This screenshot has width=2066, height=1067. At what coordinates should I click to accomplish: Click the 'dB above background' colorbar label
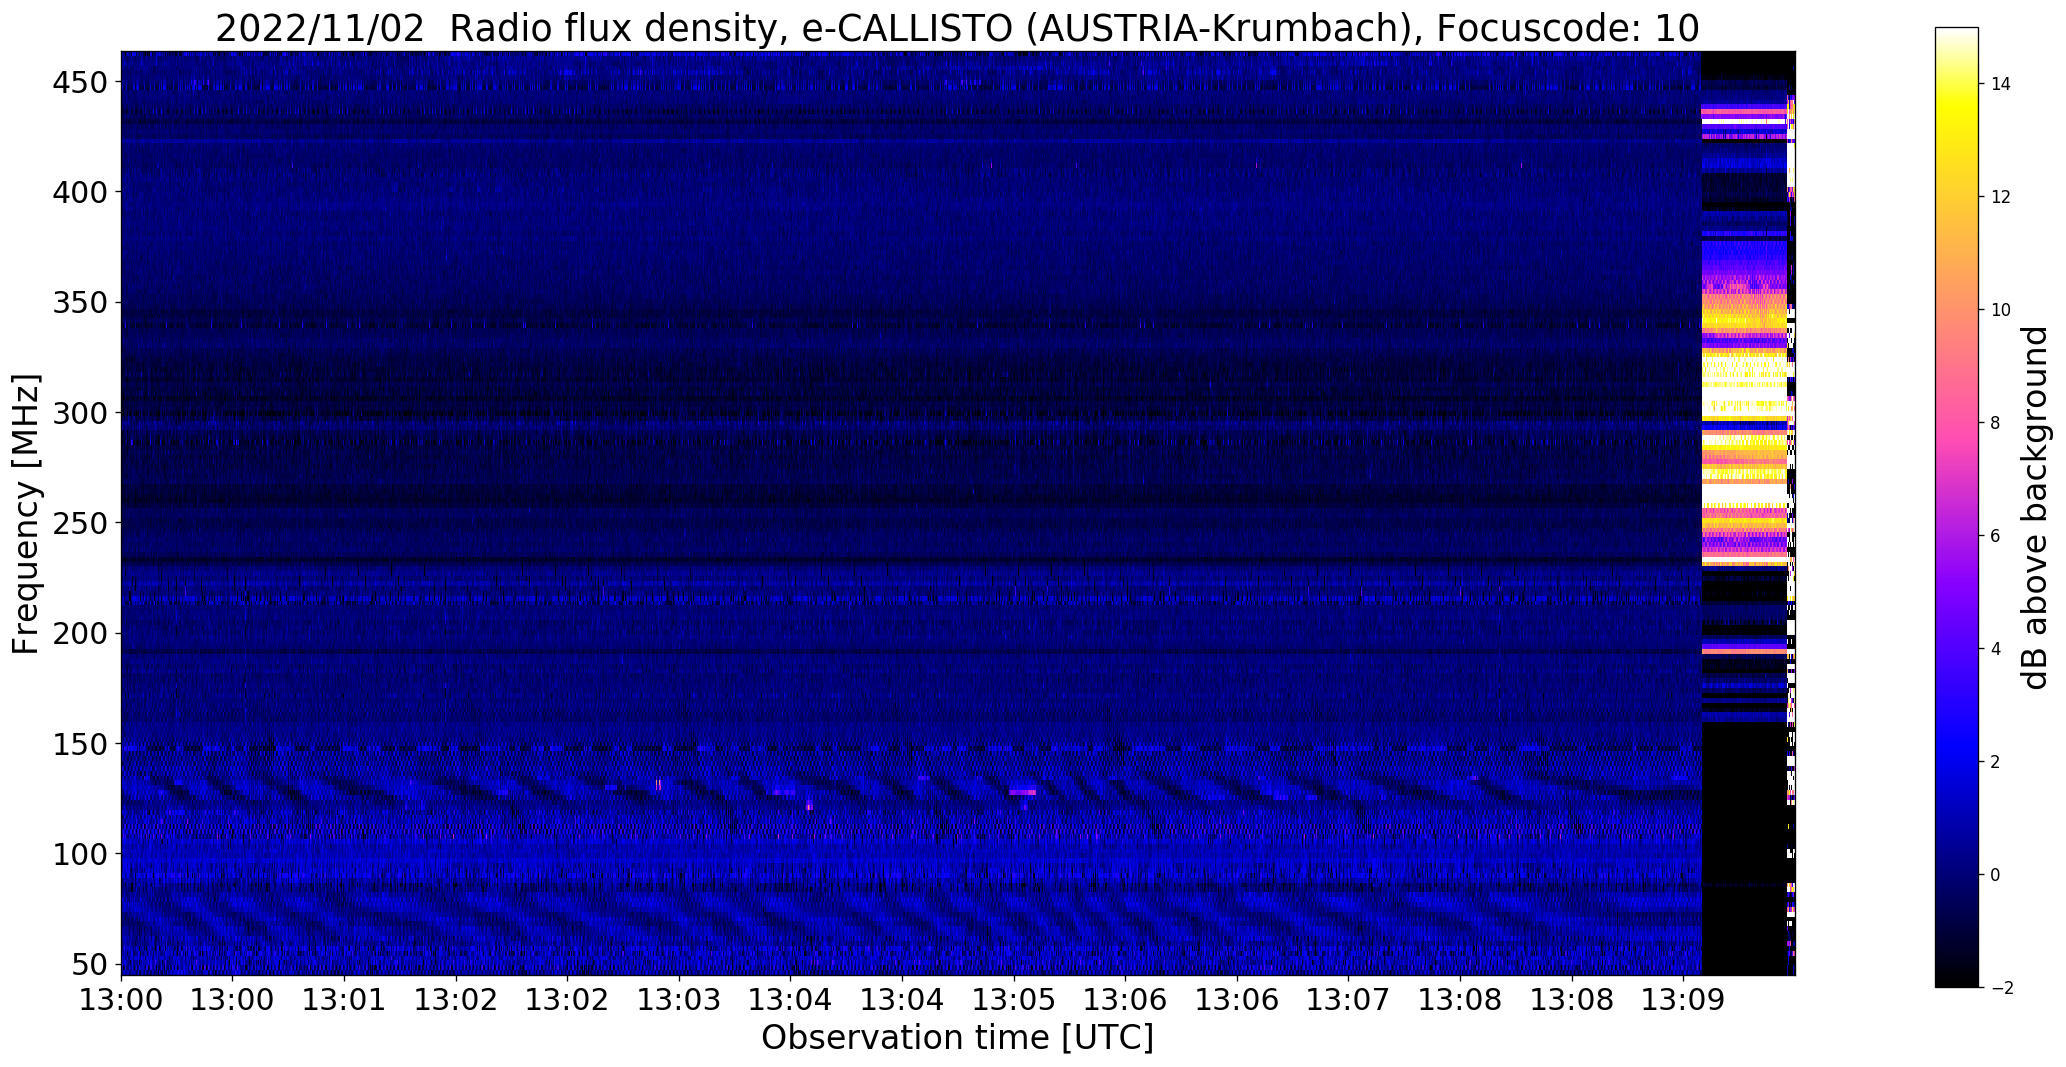[2035, 508]
